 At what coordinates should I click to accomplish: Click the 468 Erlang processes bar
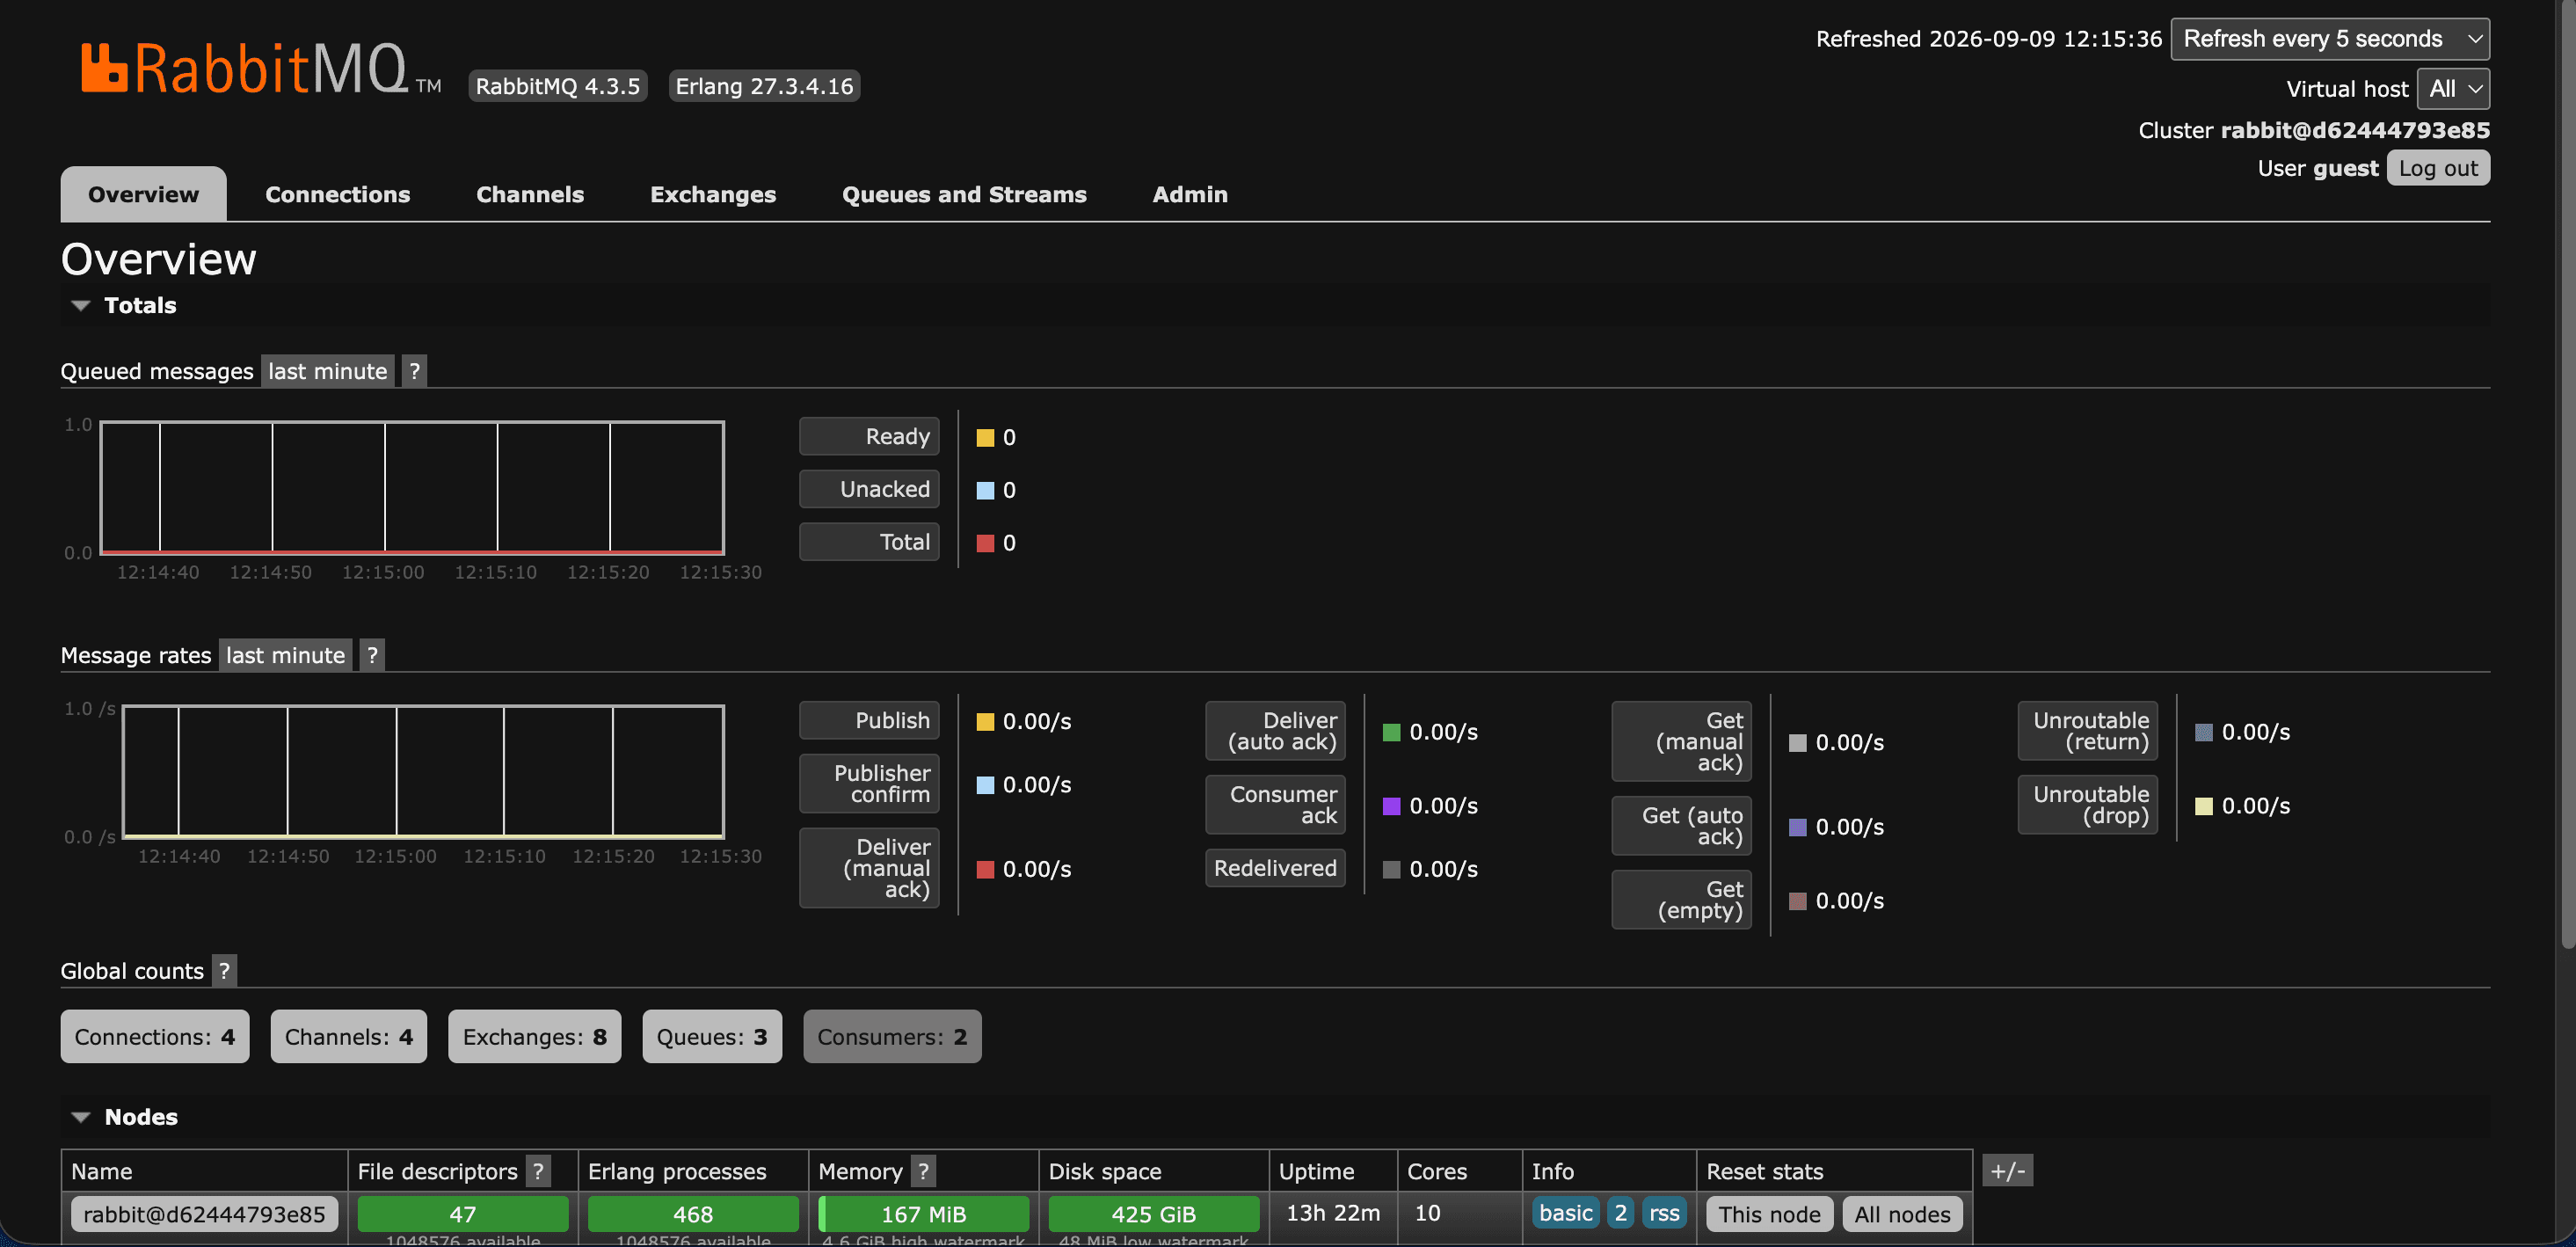693,1214
